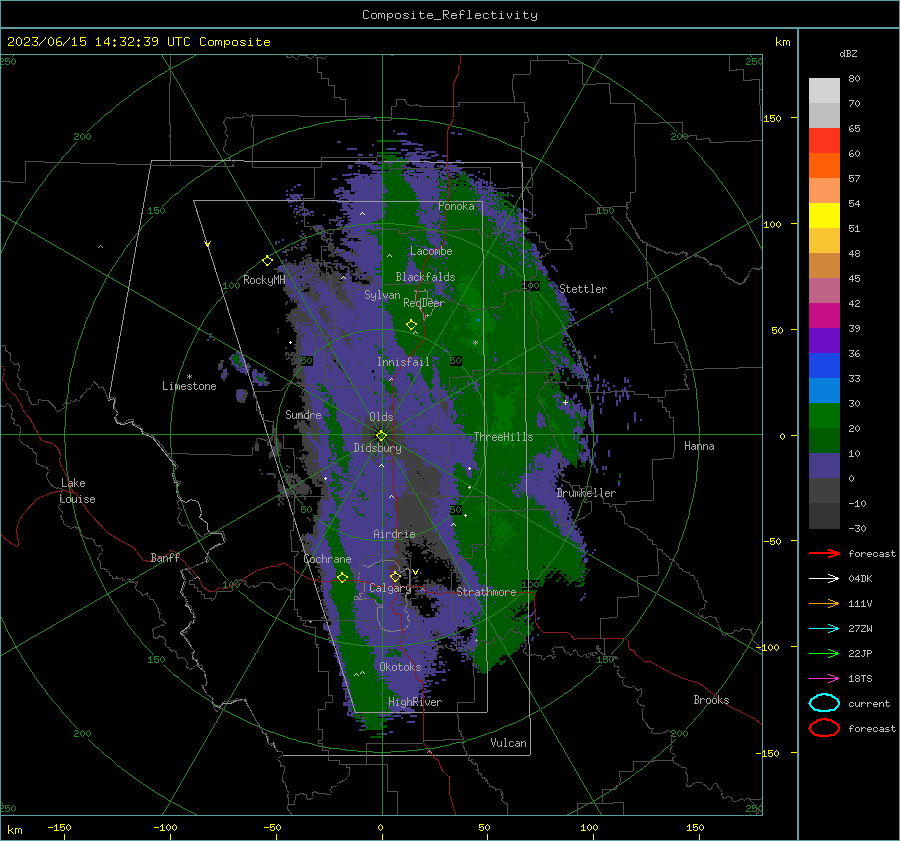Select the magenta 39-42 dBZ swatch
Viewport: 900px width, 841px height.
824,316
